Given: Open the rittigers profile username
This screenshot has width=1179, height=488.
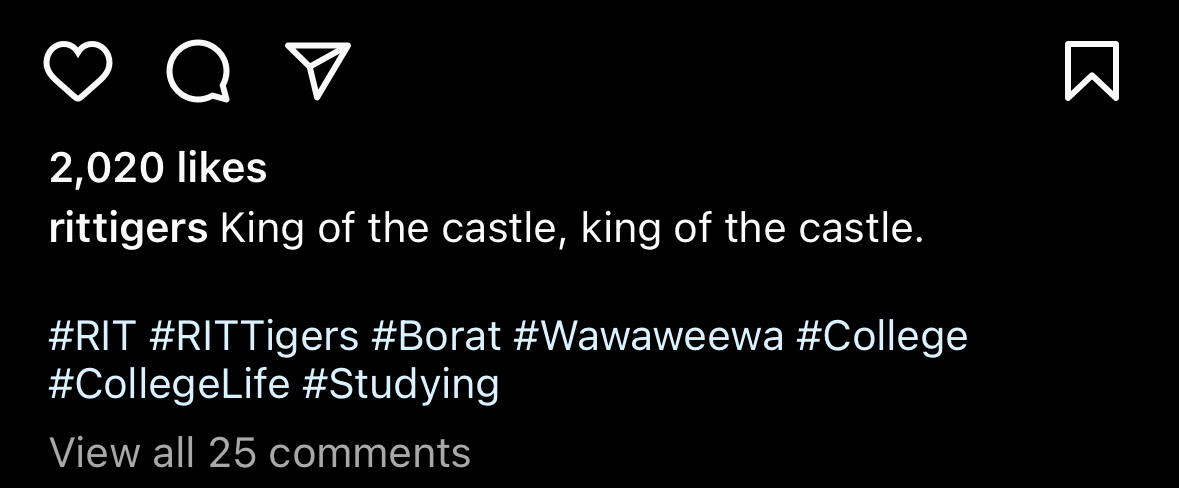Looking at the screenshot, I should pyautogui.click(x=128, y=230).
